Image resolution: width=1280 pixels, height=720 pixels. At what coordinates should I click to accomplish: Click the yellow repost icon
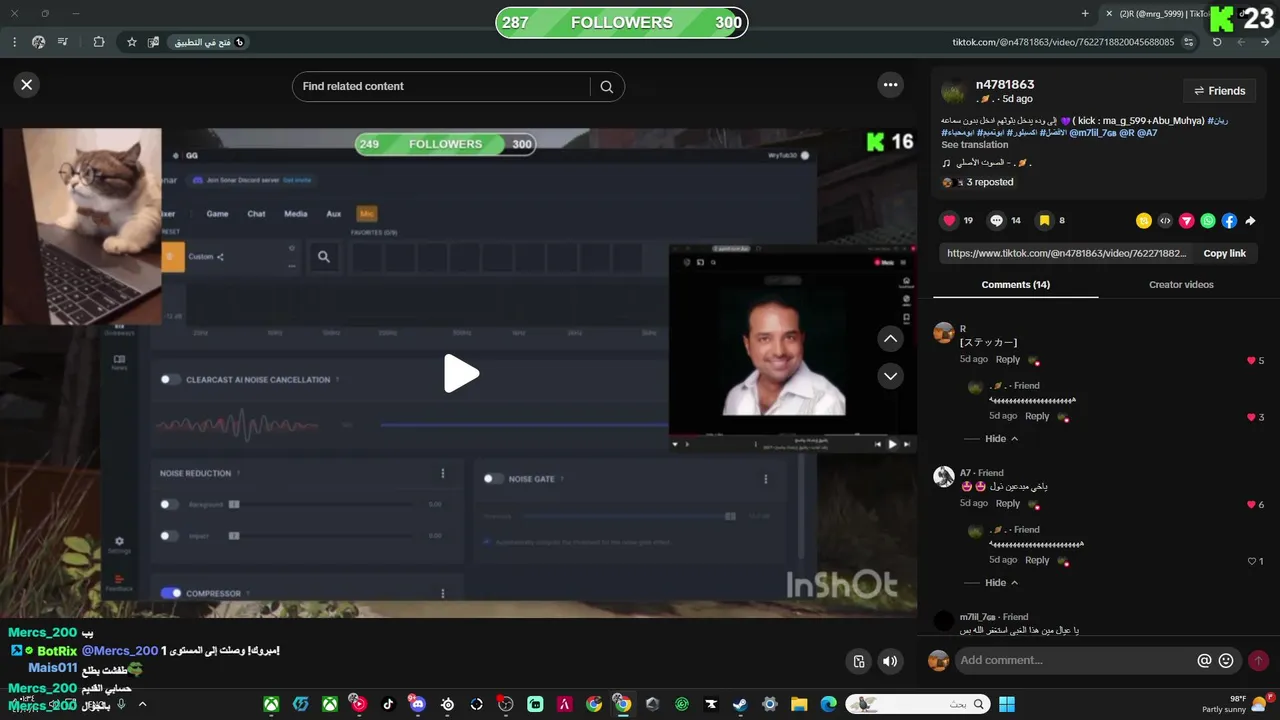pos(1144,221)
